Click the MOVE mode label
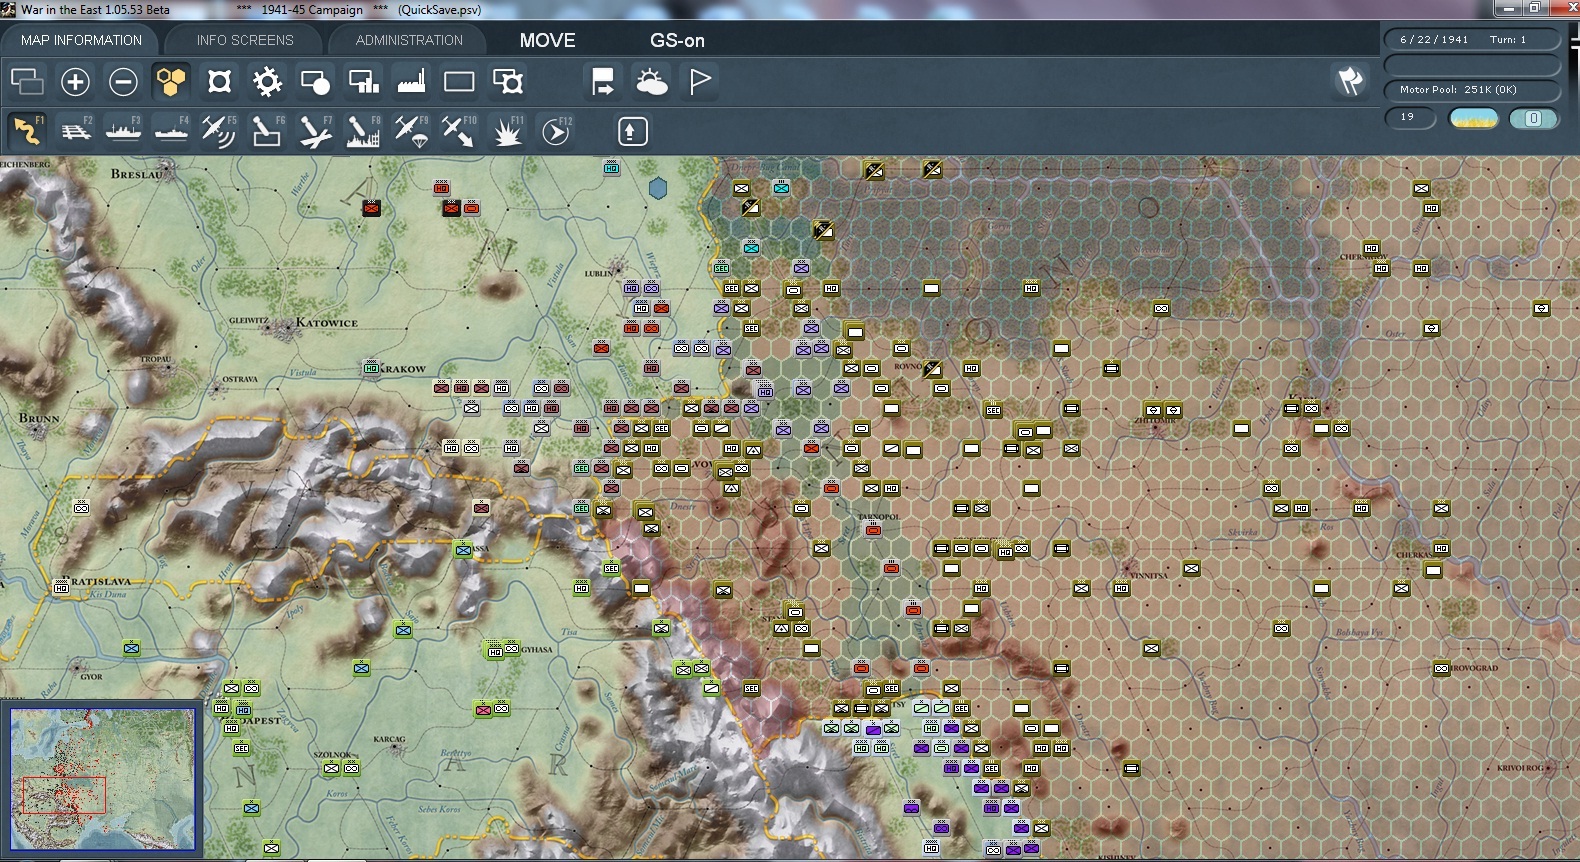Image resolution: width=1580 pixels, height=862 pixels. pyautogui.click(x=547, y=40)
